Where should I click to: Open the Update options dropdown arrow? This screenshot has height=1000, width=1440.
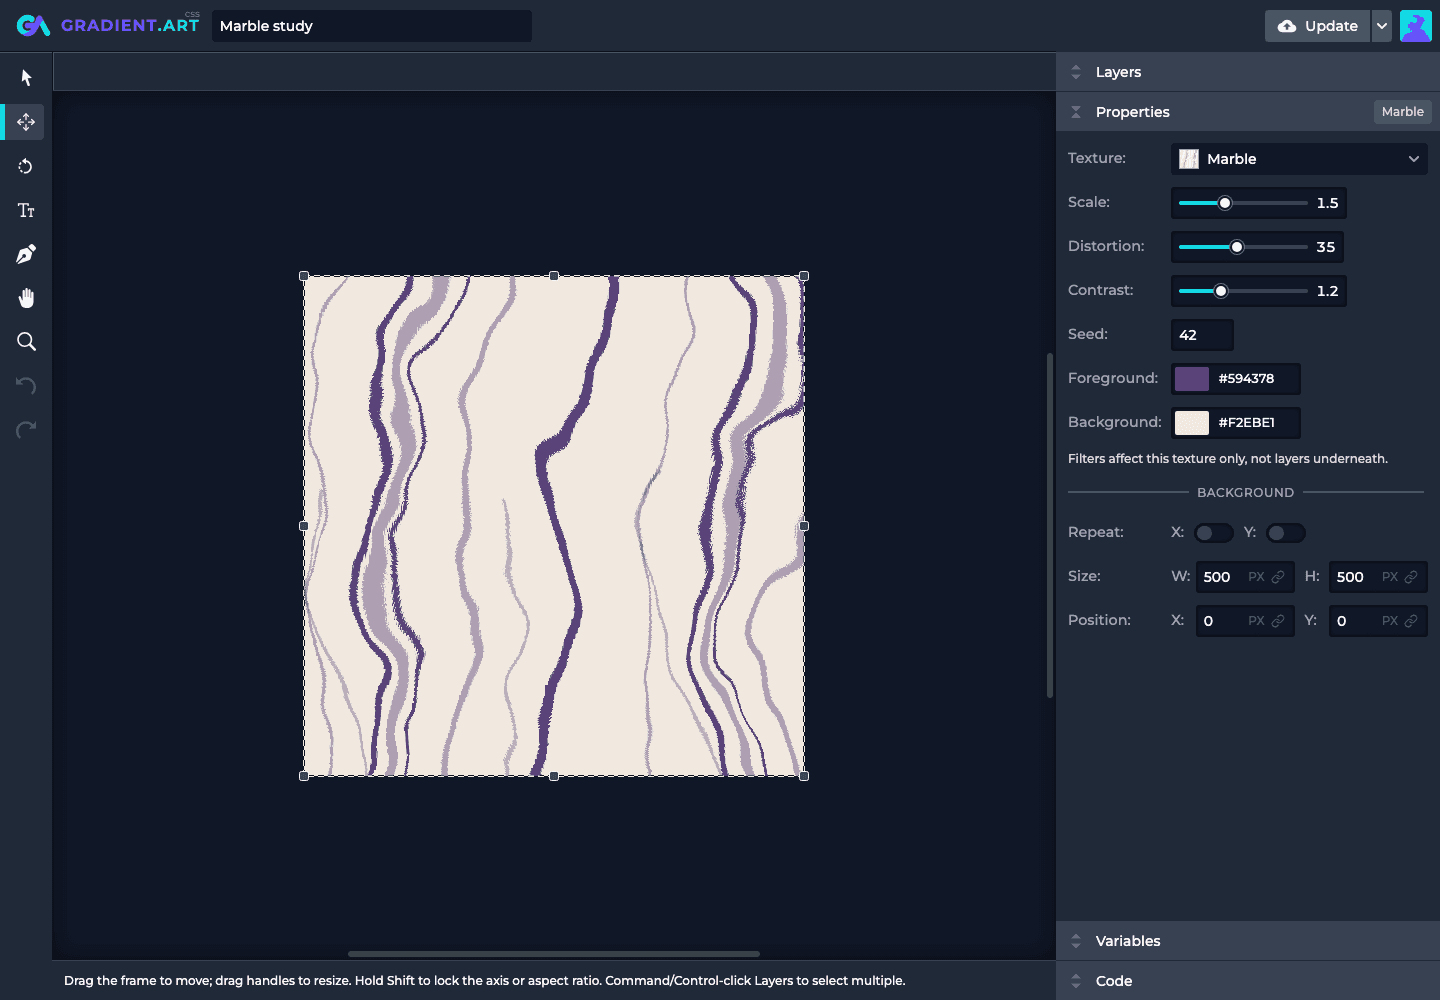pos(1382,26)
